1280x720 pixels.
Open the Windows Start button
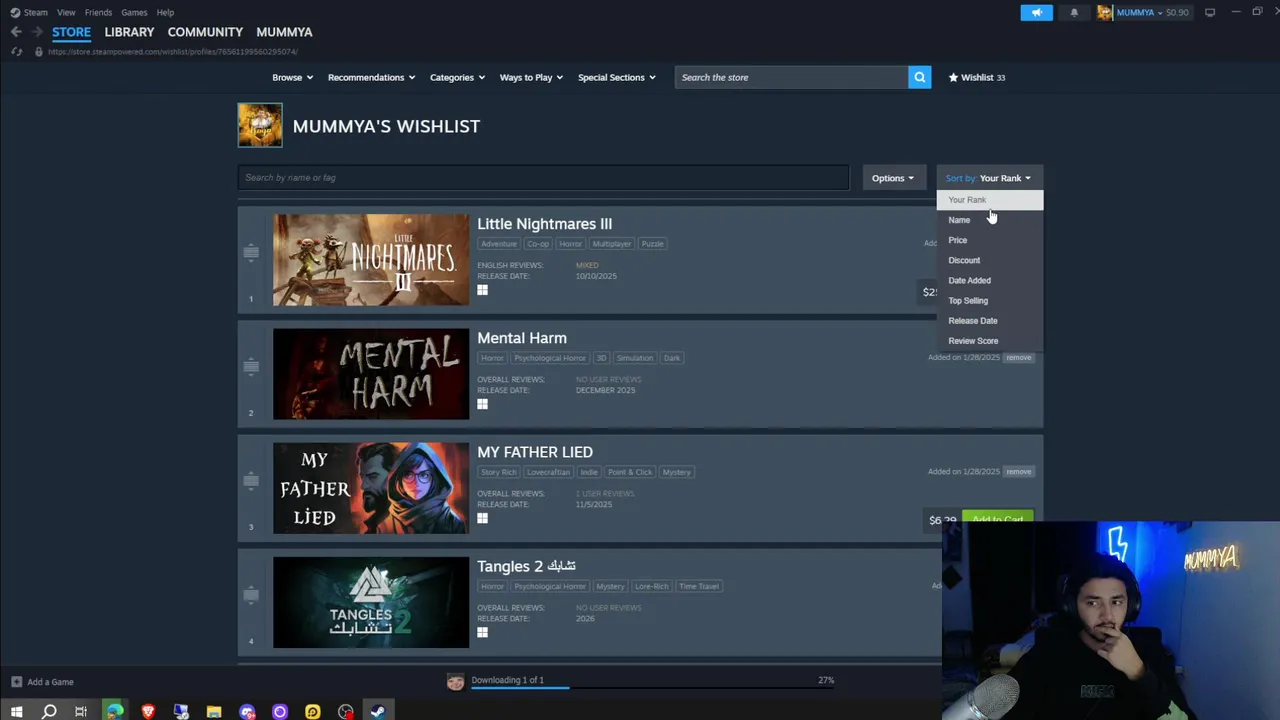point(16,711)
